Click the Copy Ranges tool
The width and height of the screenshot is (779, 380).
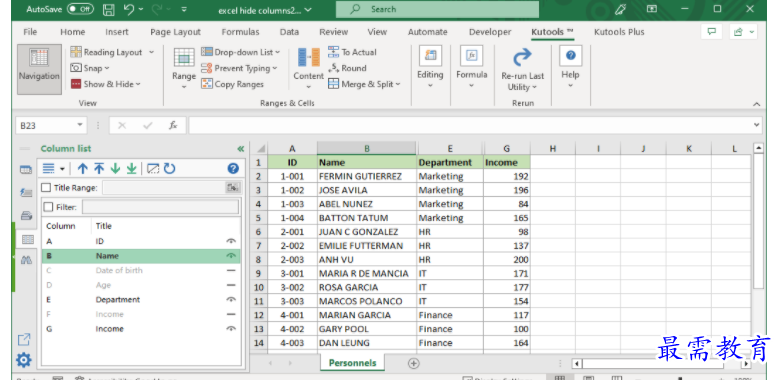[233, 84]
